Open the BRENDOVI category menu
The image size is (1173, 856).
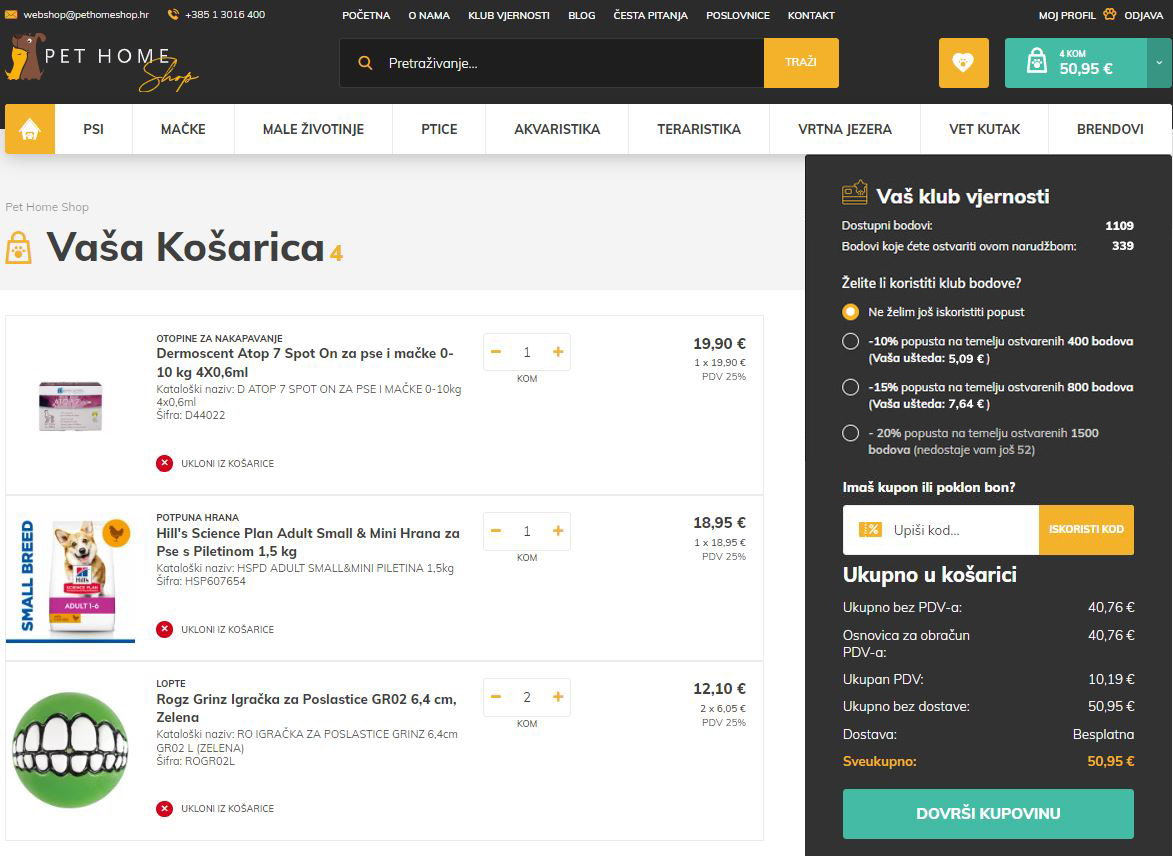(1110, 129)
